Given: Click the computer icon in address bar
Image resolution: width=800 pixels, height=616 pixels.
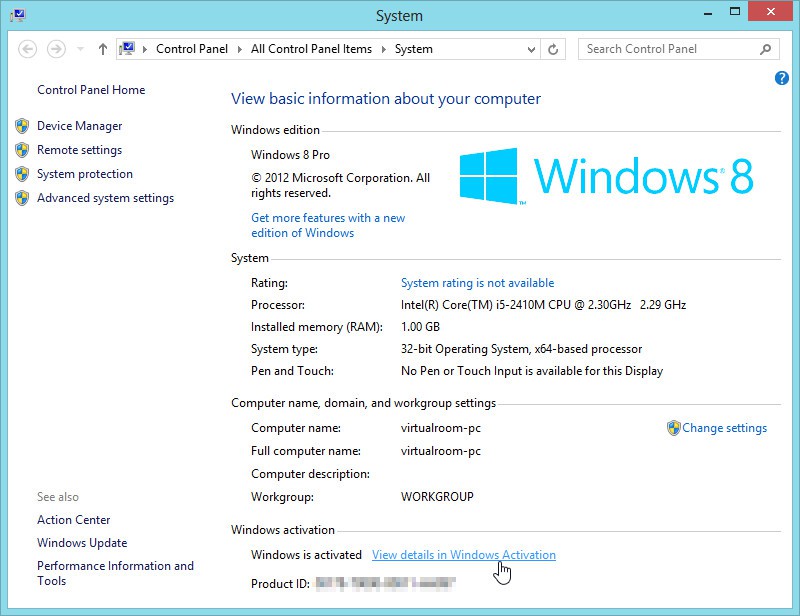Looking at the screenshot, I should point(127,49).
